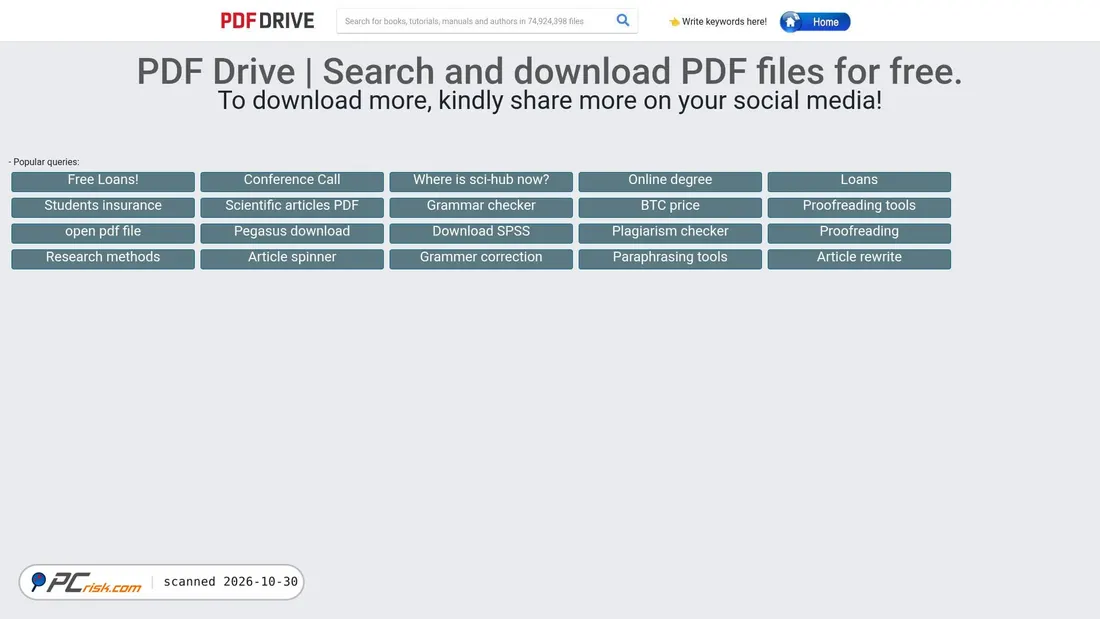Select the Research methods query
This screenshot has height=619, width=1100.
click(103, 259)
